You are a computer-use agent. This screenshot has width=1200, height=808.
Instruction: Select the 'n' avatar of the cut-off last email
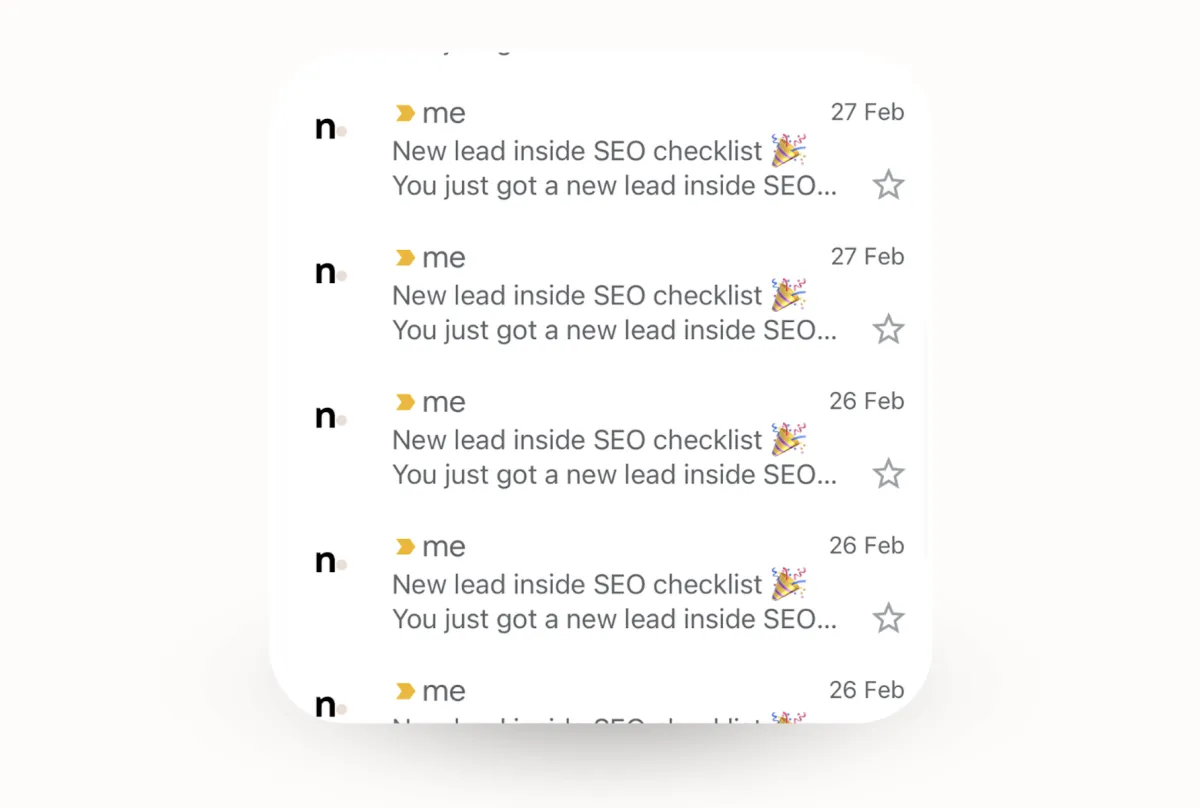[x=330, y=706]
